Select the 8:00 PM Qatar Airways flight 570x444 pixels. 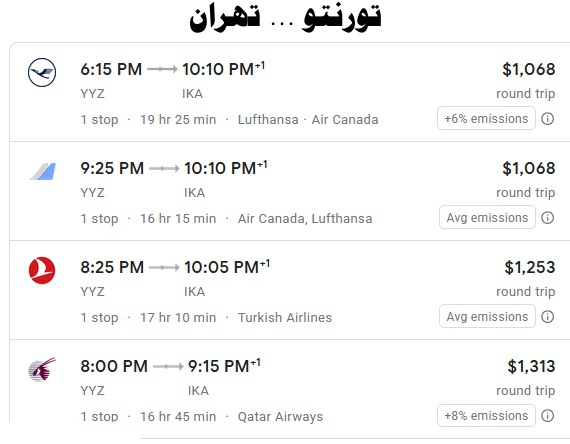click(x=290, y=382)
